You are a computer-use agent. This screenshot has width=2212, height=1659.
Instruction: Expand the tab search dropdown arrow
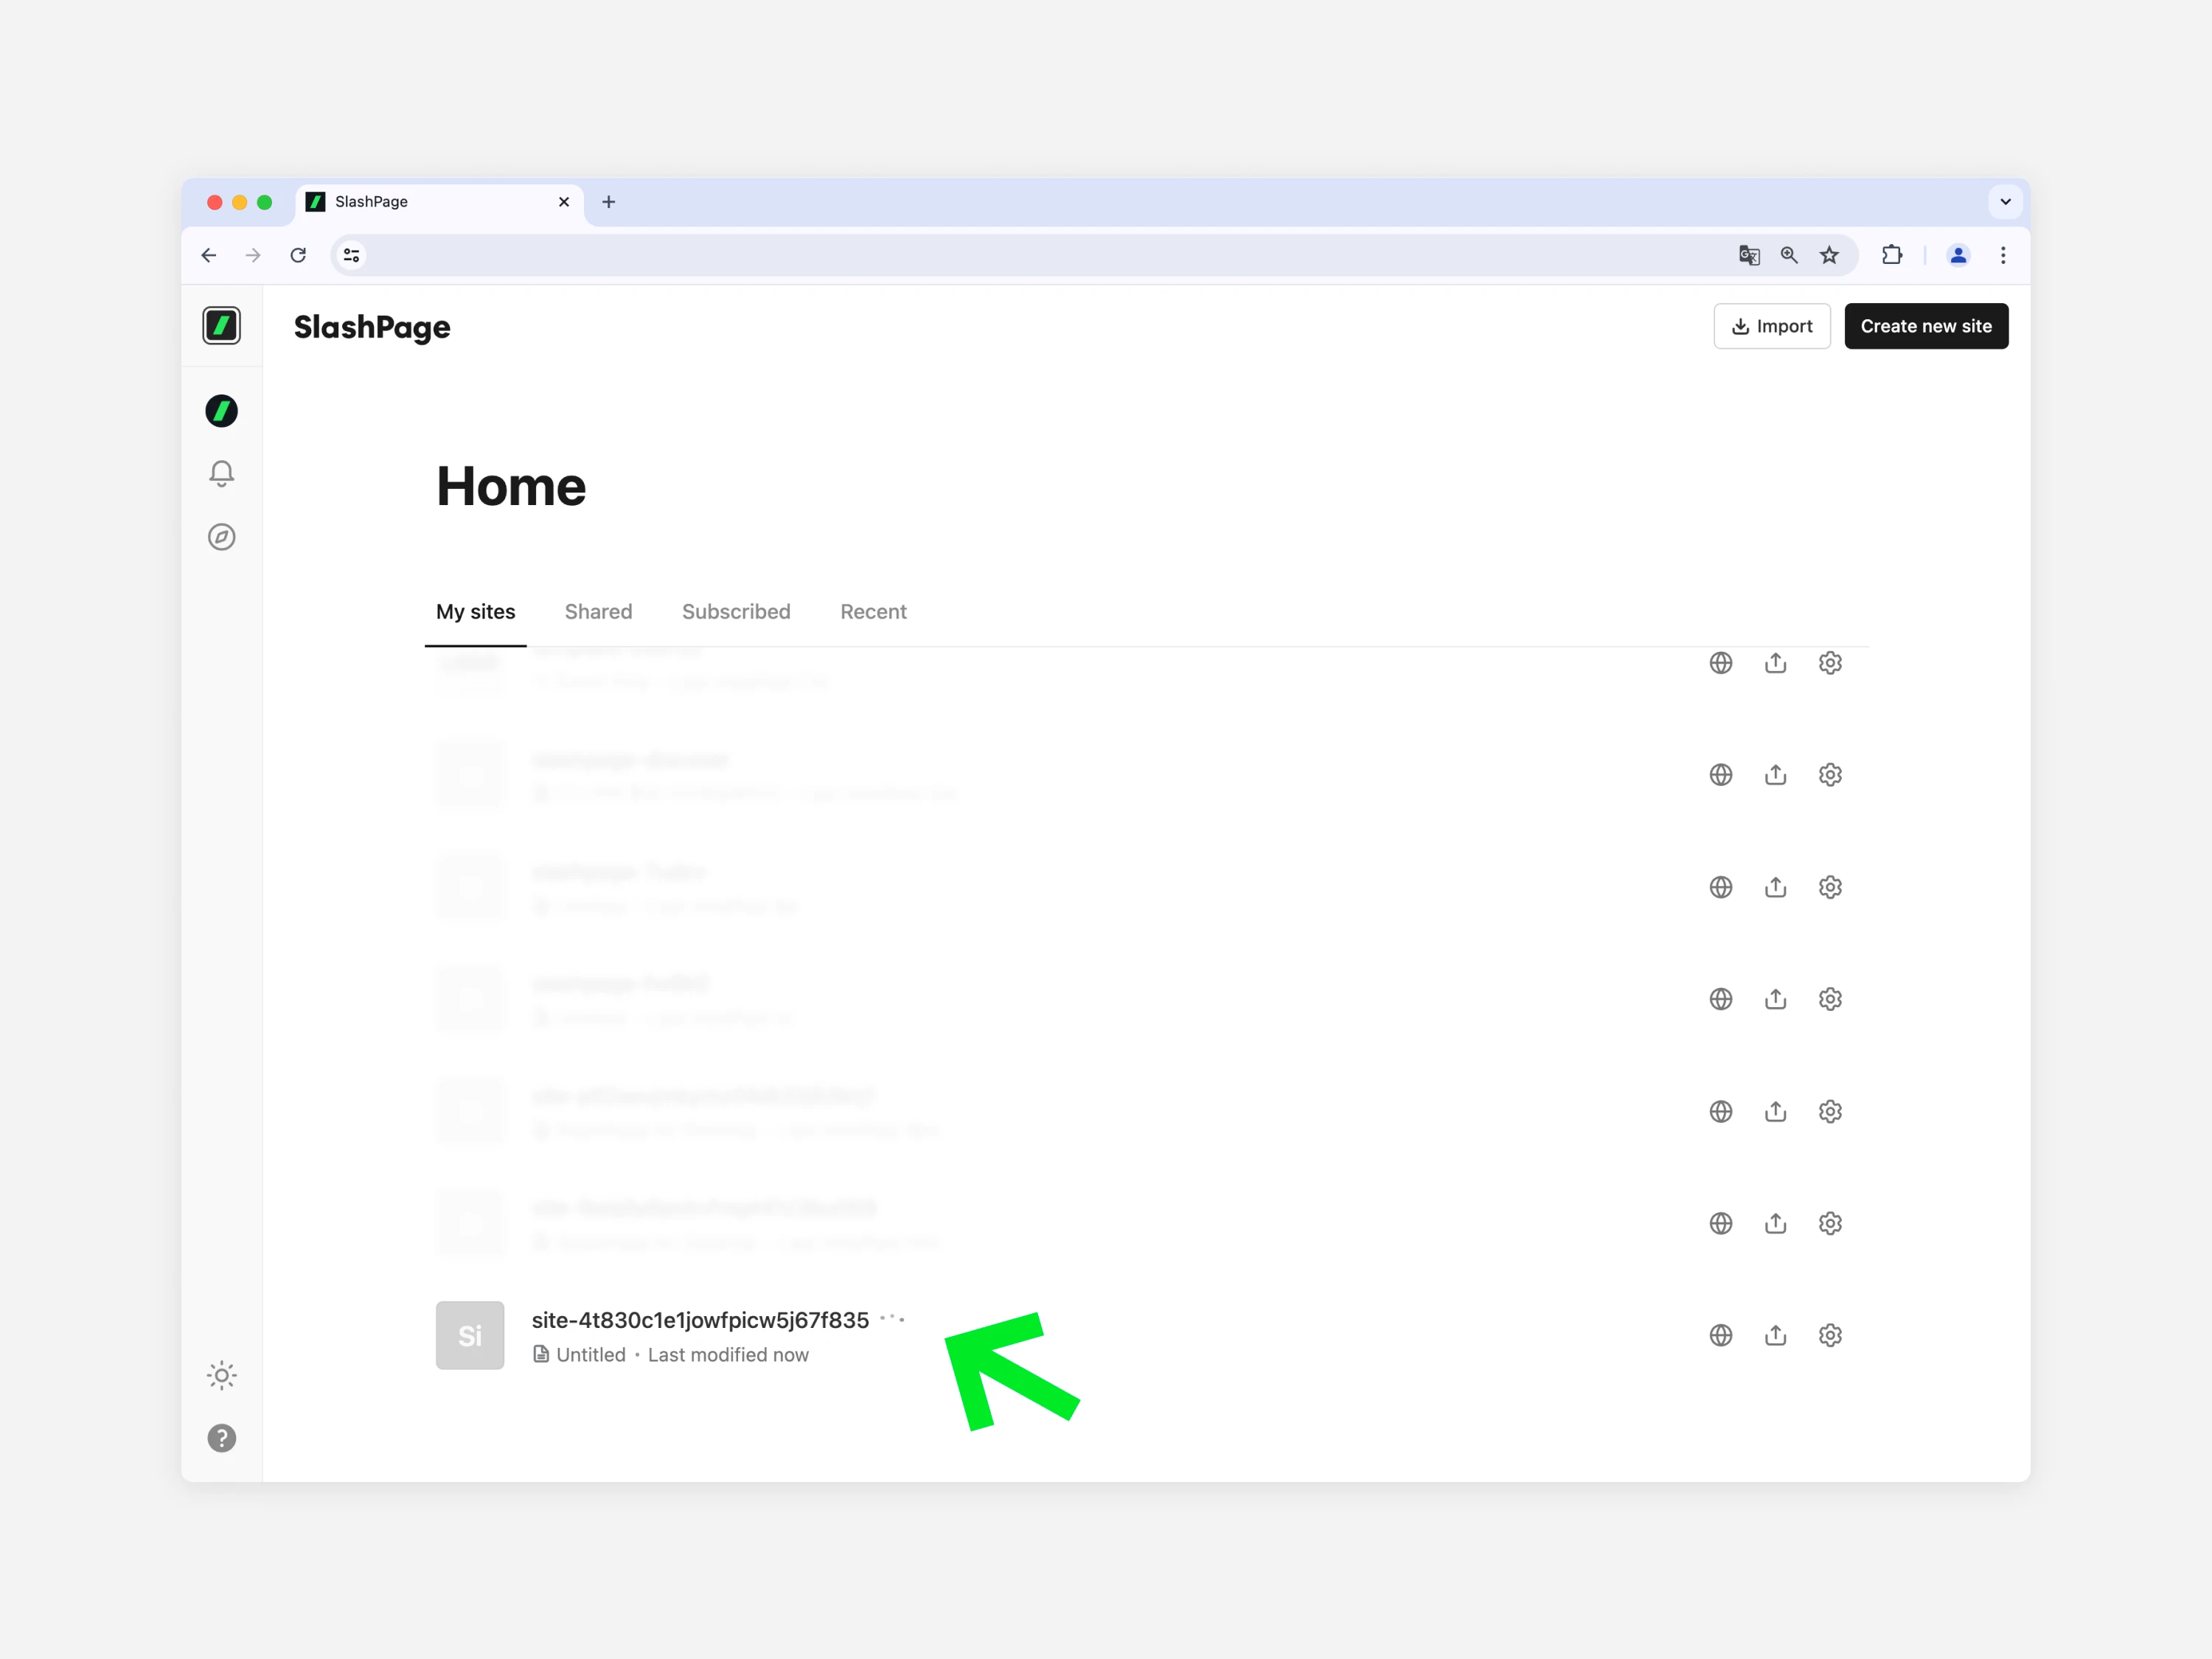(2005, 202)
